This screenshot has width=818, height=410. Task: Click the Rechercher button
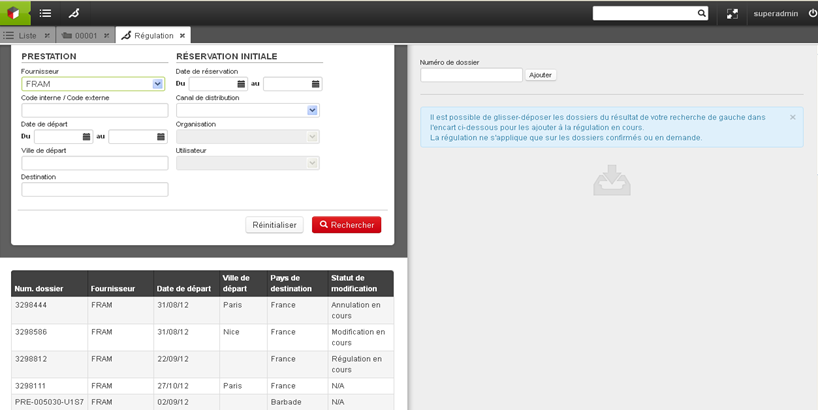(x=346, y=225)
